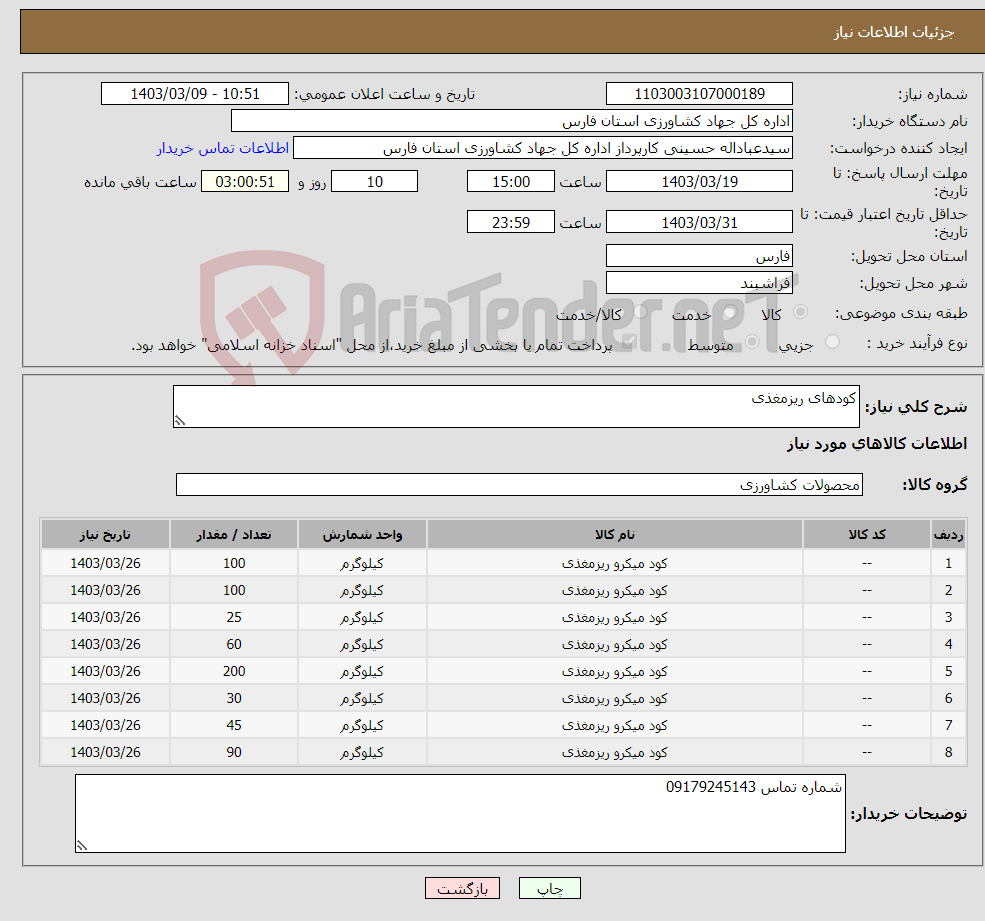Click the row number 7 cell
Viewport: 985px width, 921px height.
[948, 725]
